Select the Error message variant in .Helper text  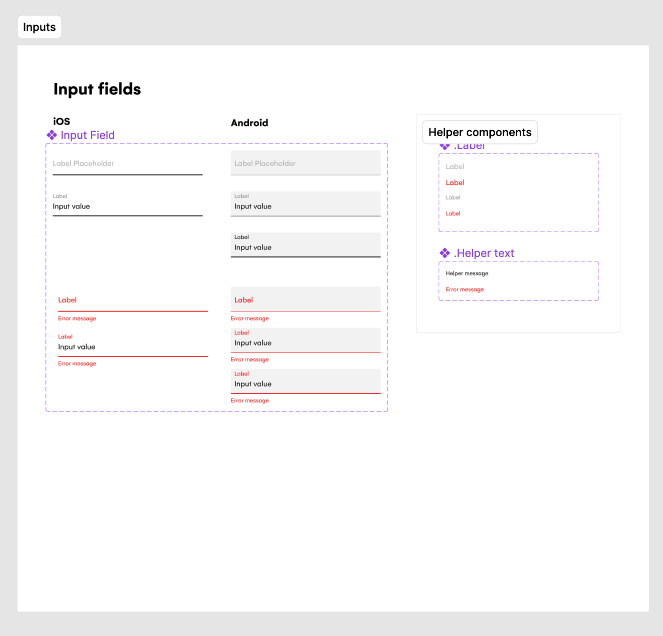(465, 289)
